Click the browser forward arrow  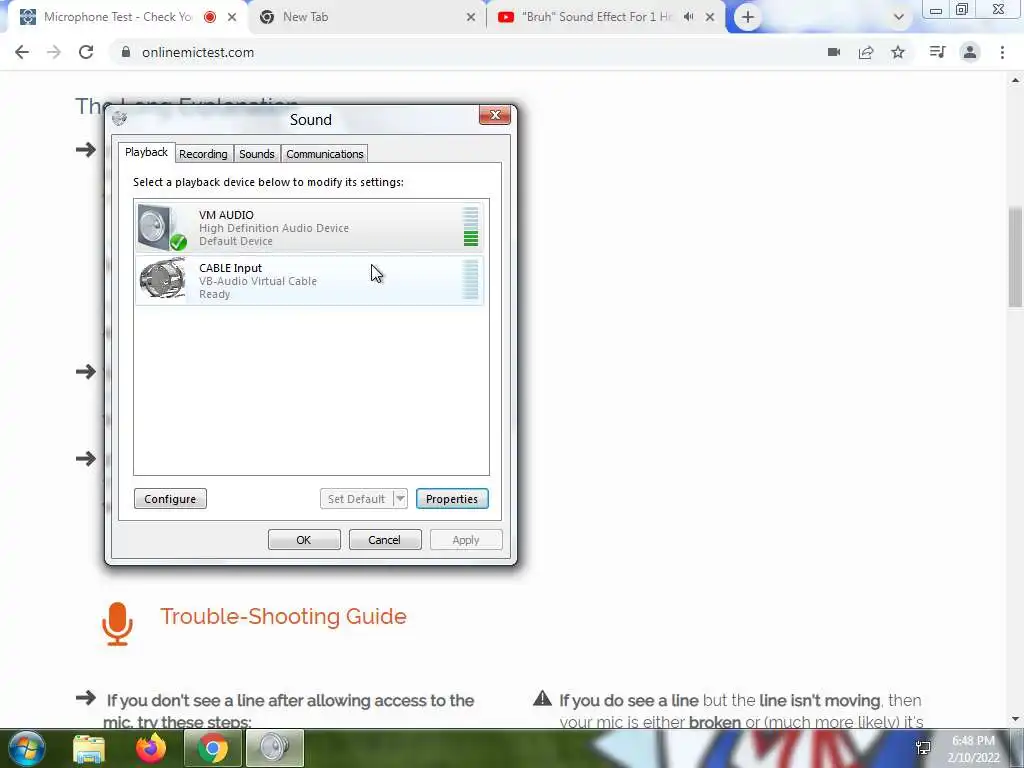pos(54,52)
